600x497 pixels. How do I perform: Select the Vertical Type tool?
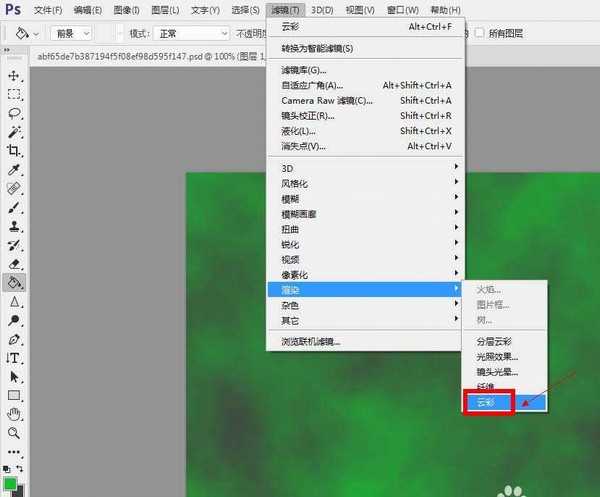click(x=14, y=358)
